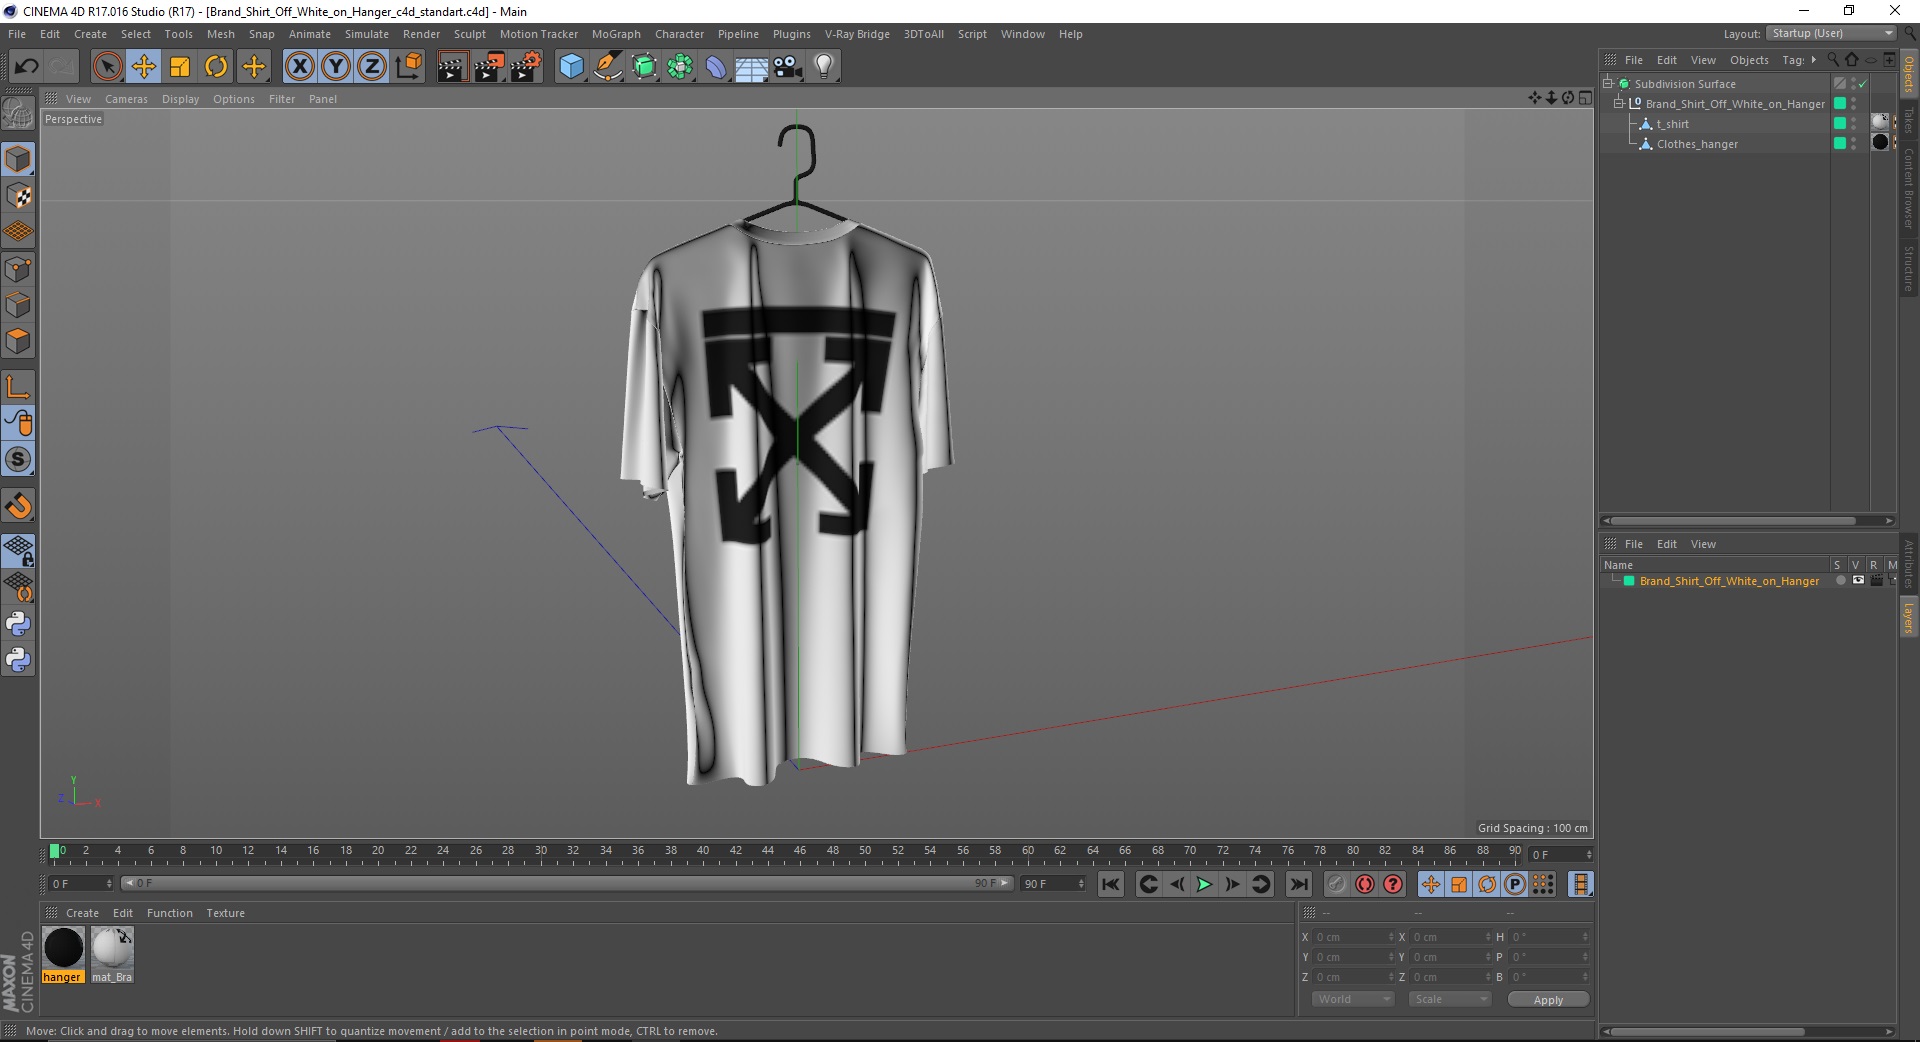Click the Apply coordinates button
The width and height of the screenshot is (1920, 1042).
(1548, 1000)
